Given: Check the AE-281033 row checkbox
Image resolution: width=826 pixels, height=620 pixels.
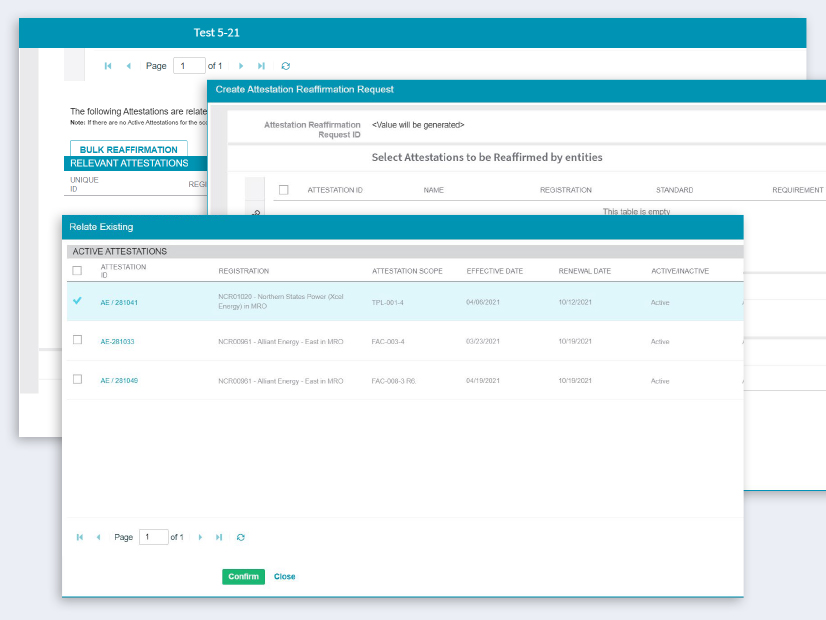Looking at the screenshot, I should [x=78, y=340].
